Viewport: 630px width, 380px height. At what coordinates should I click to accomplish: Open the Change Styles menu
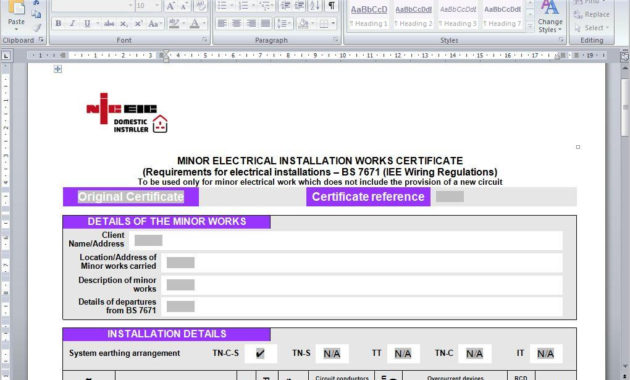click(550, 17)
